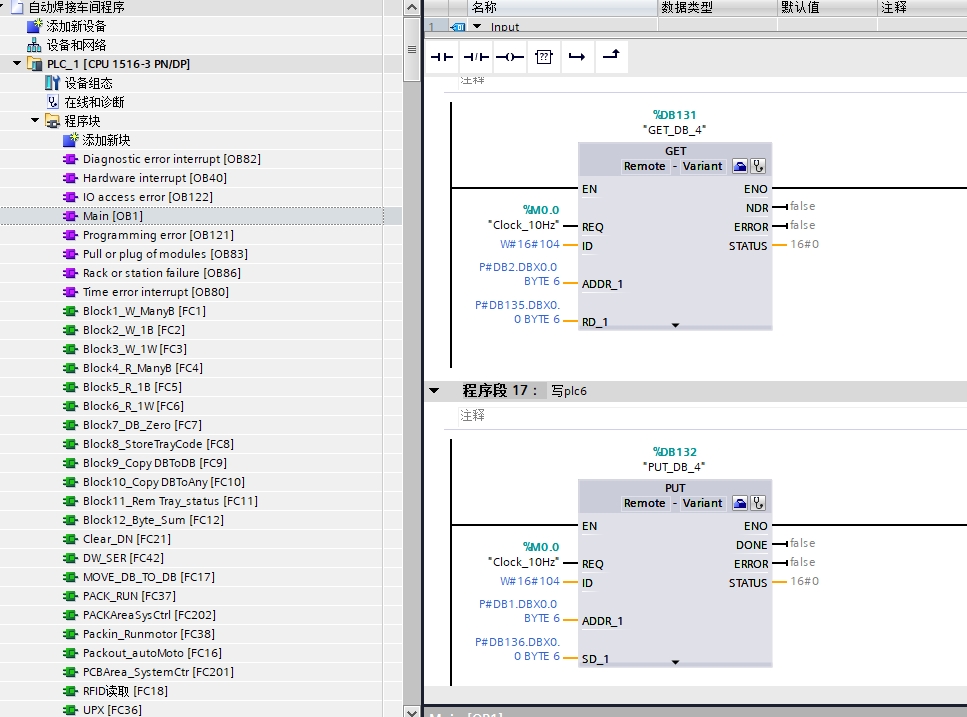This screenshot has width=967, height=717.
Task: Select PUT SD_1 pointer P#DB136.DBX0.0
Action: pyautogui.click(x=517, y=649)
